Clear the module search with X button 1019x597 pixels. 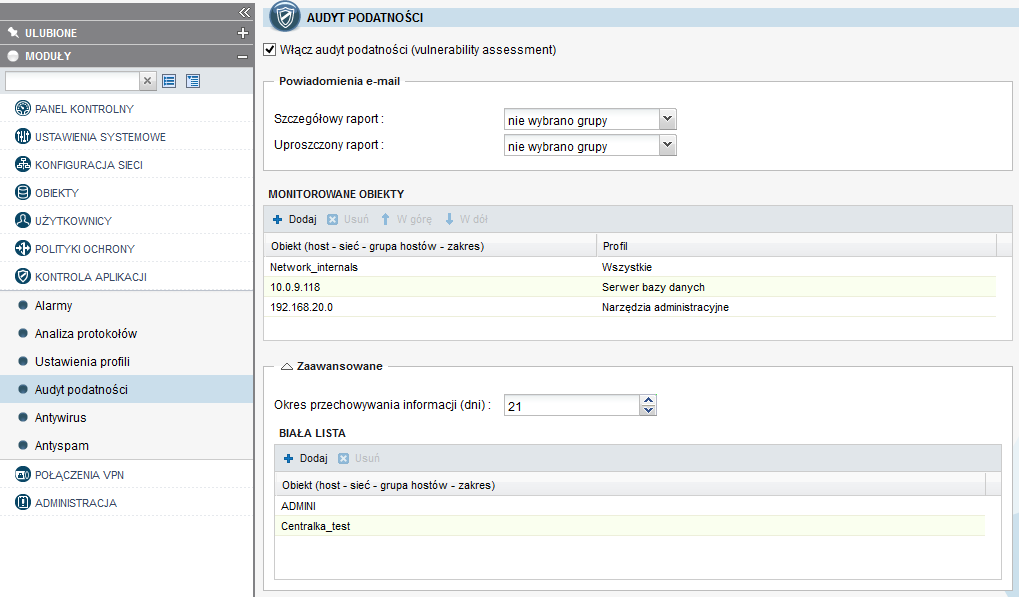pyautogui.click(x=148, y=81)
